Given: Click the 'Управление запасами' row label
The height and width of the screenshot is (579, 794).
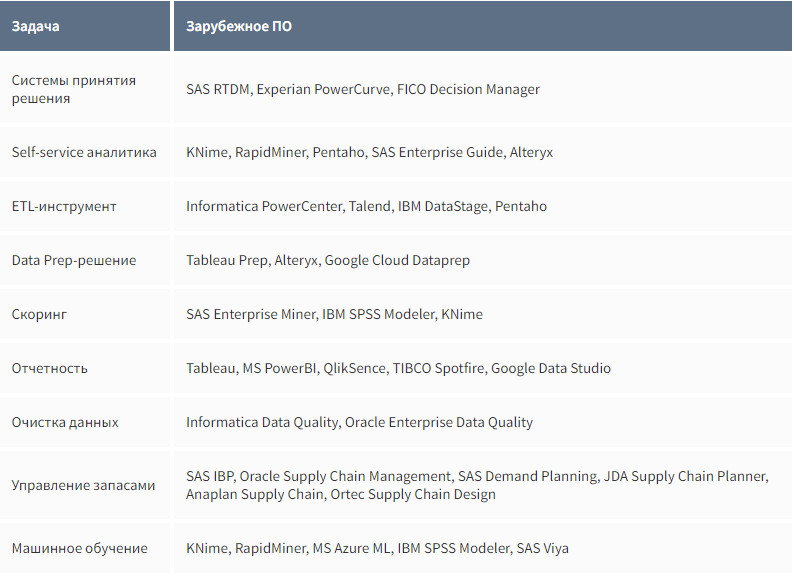Looking at the screenshot, I should [83, 485].
